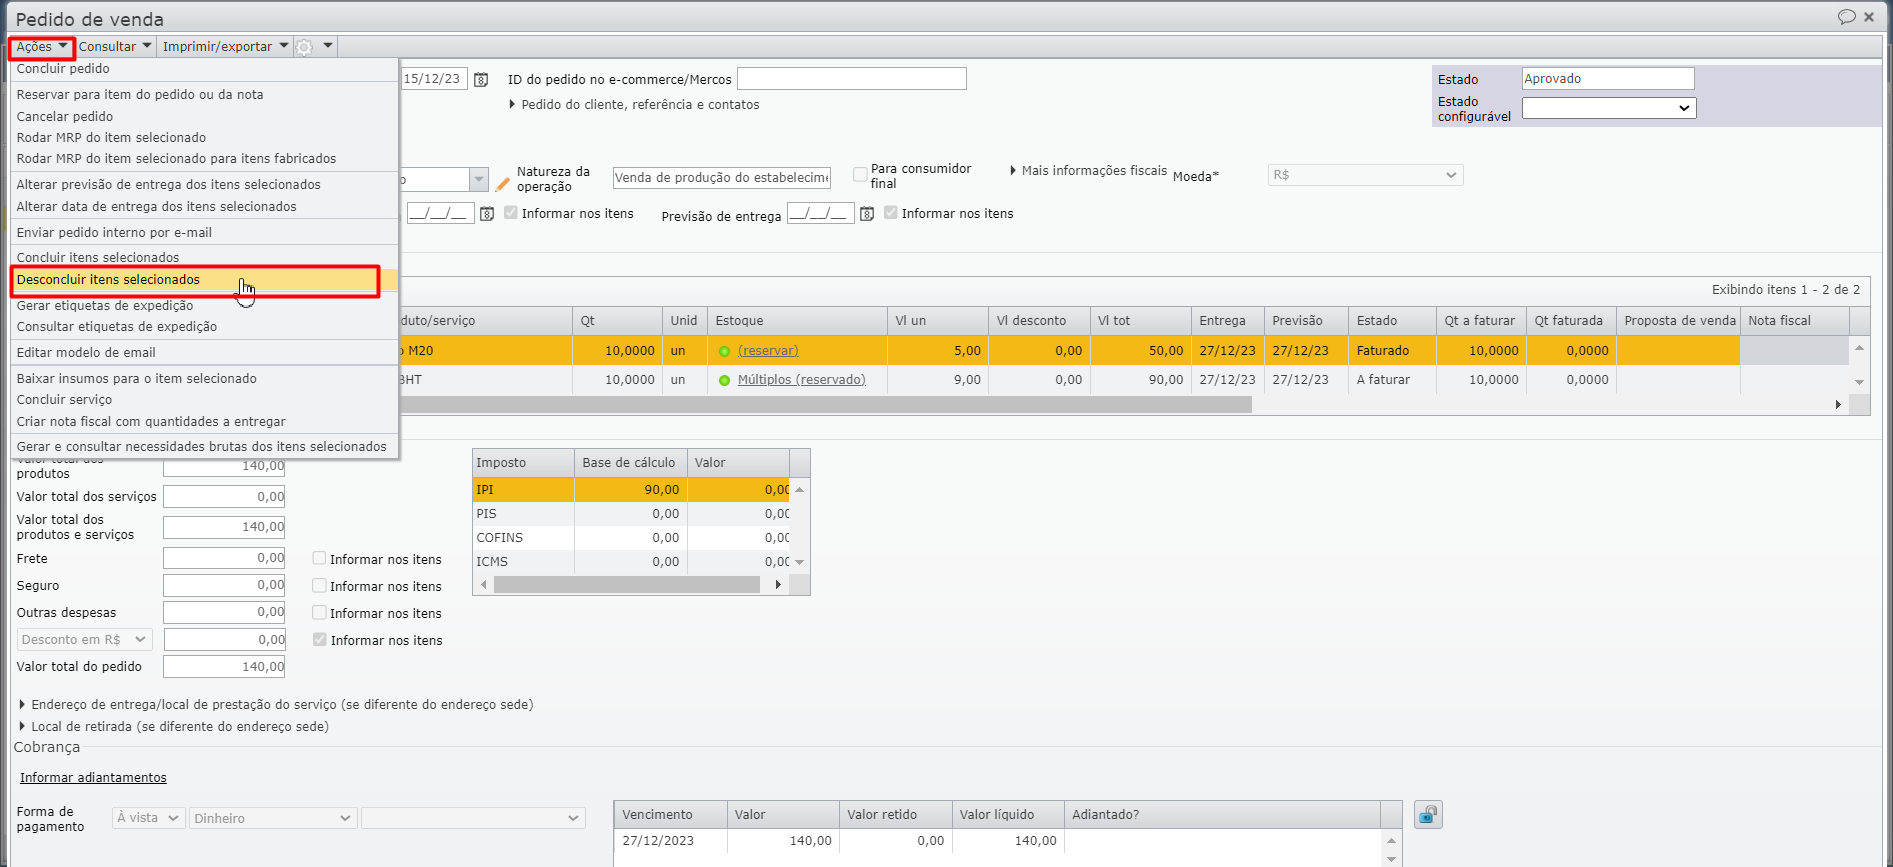Select Desconcluir itens selecionados menu entry

click(x=108, y=280)
